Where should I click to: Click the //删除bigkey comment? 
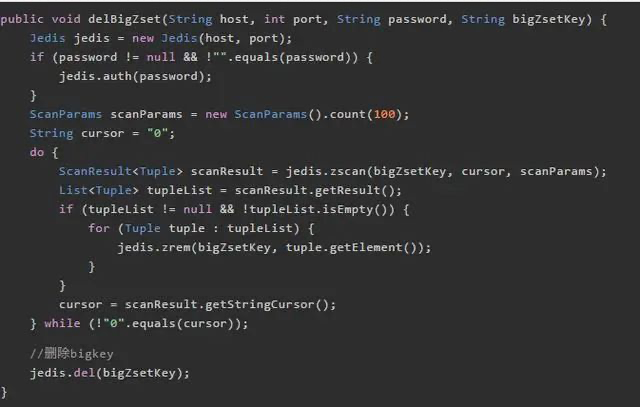(71, 354)
